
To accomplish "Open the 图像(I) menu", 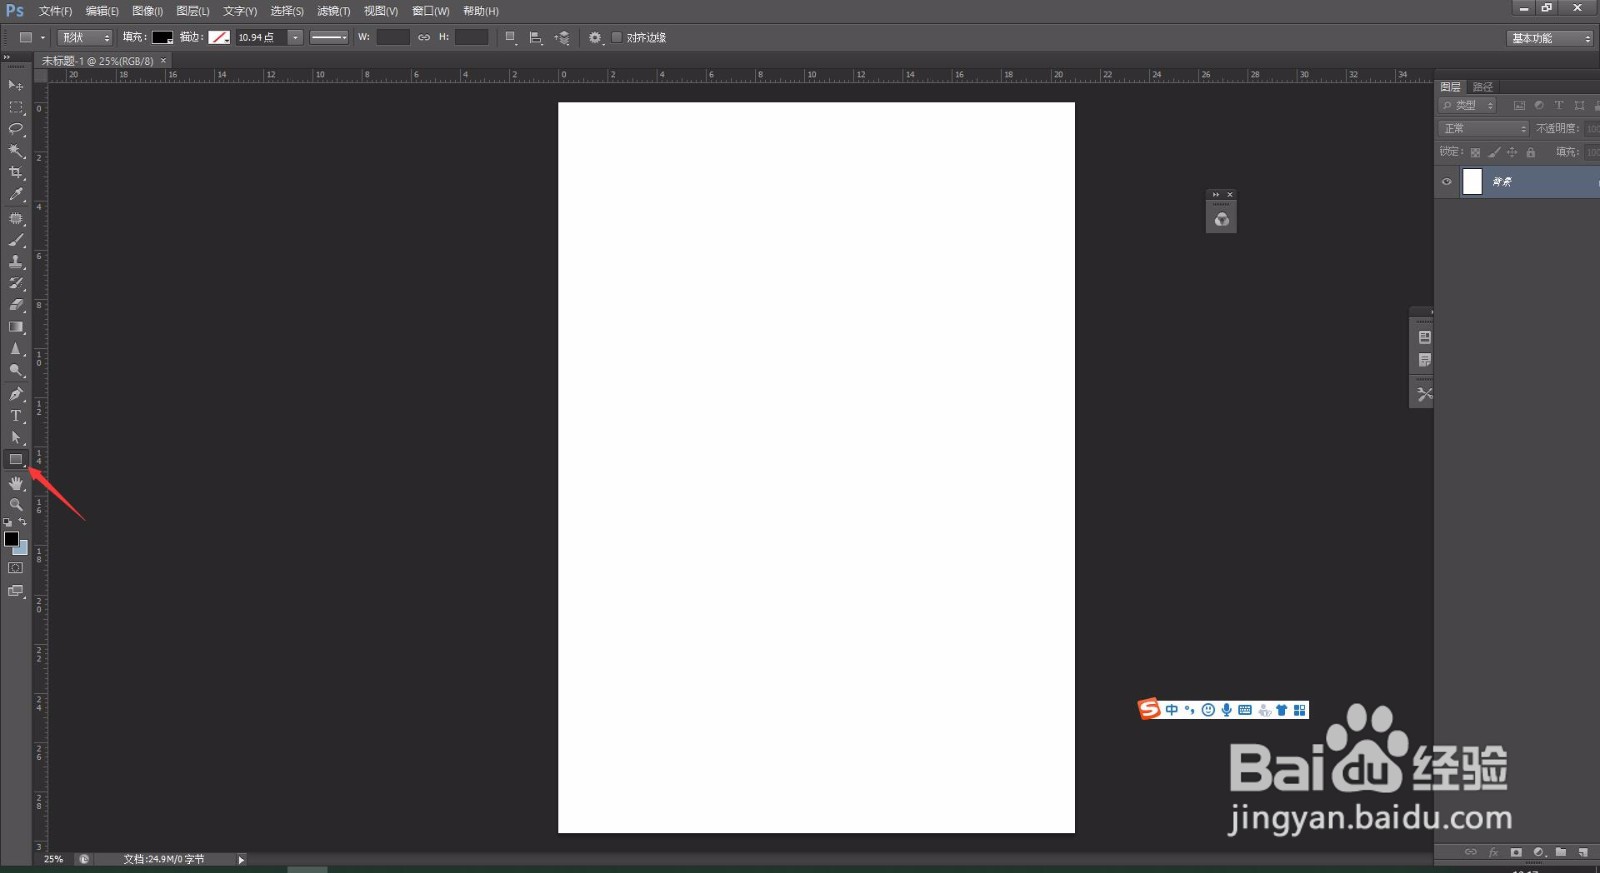I will (148, 11).
